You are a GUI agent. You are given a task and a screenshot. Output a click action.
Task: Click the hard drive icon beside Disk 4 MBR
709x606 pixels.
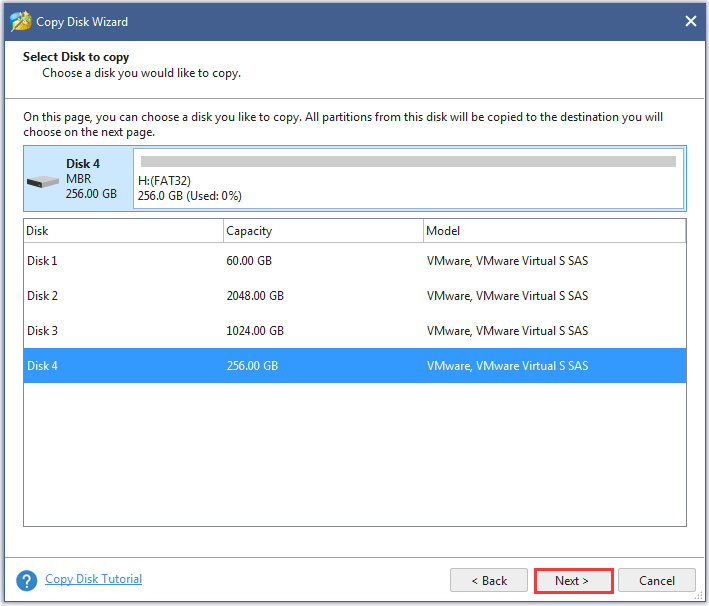pyautogui.click(x=43, y=181)
